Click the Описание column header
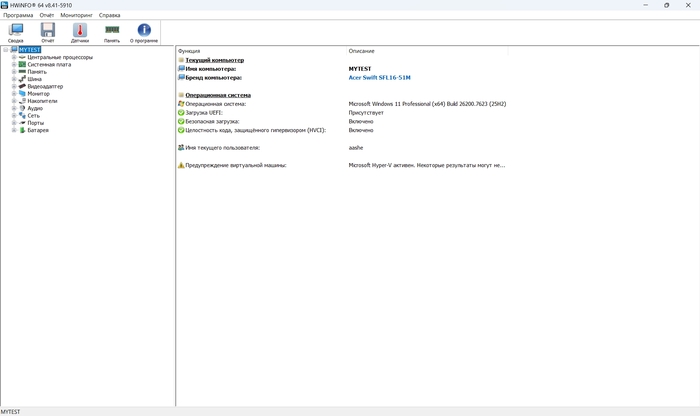Viewport: 700px width, 416px height. coord(362,50)
